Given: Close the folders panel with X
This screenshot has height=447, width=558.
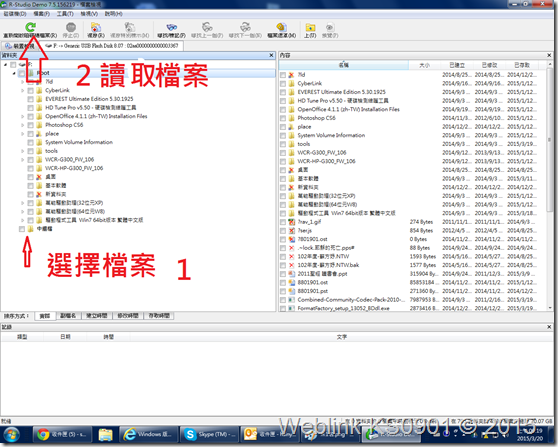Looking at the screenshot, I should point(271,56).
